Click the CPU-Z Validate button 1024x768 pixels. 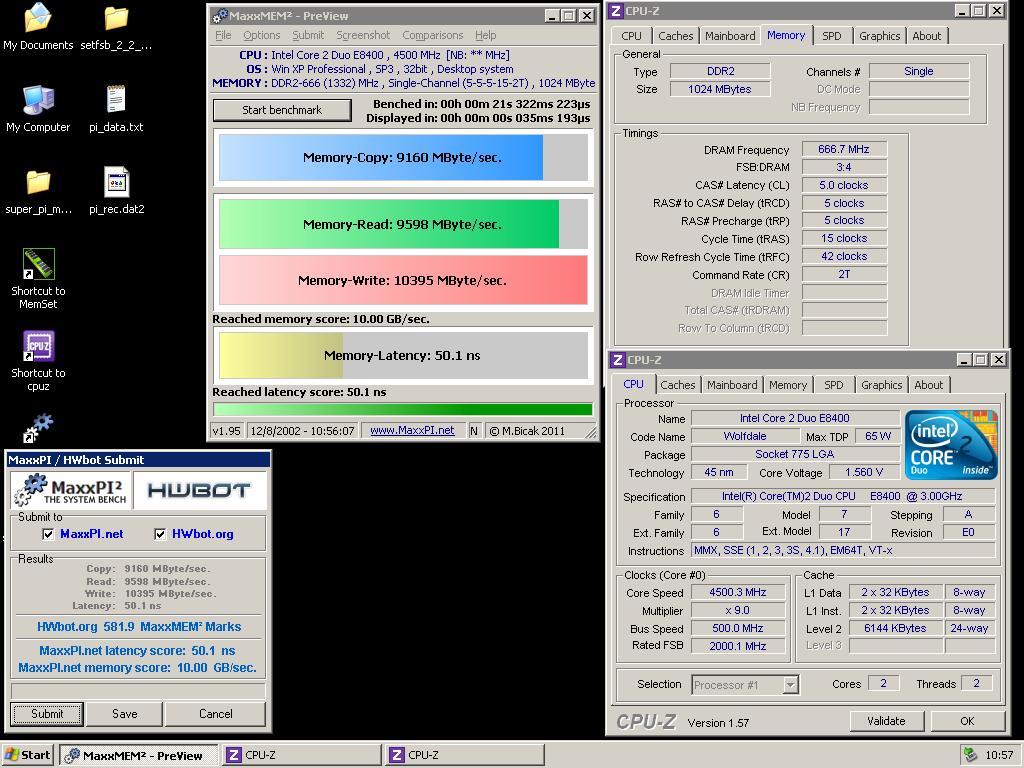point(886,721)
